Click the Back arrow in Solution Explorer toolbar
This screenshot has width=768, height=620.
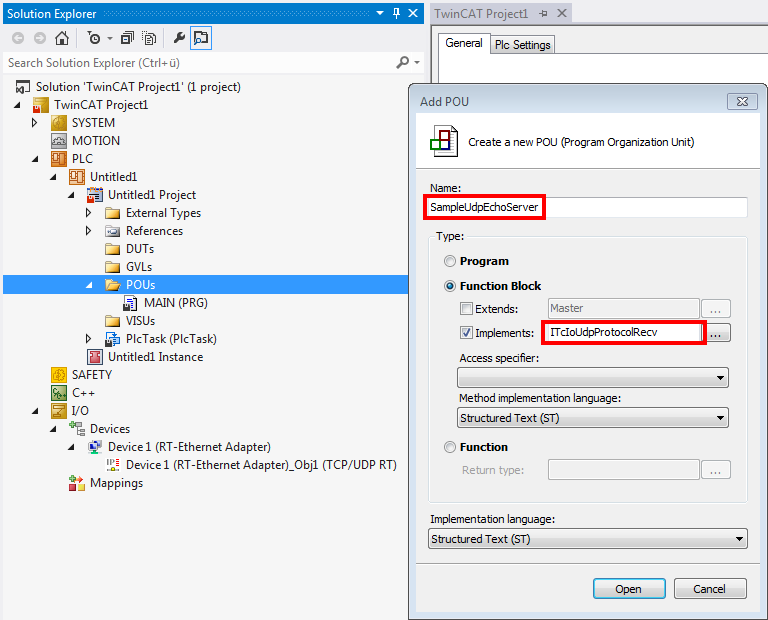[18, 38]
